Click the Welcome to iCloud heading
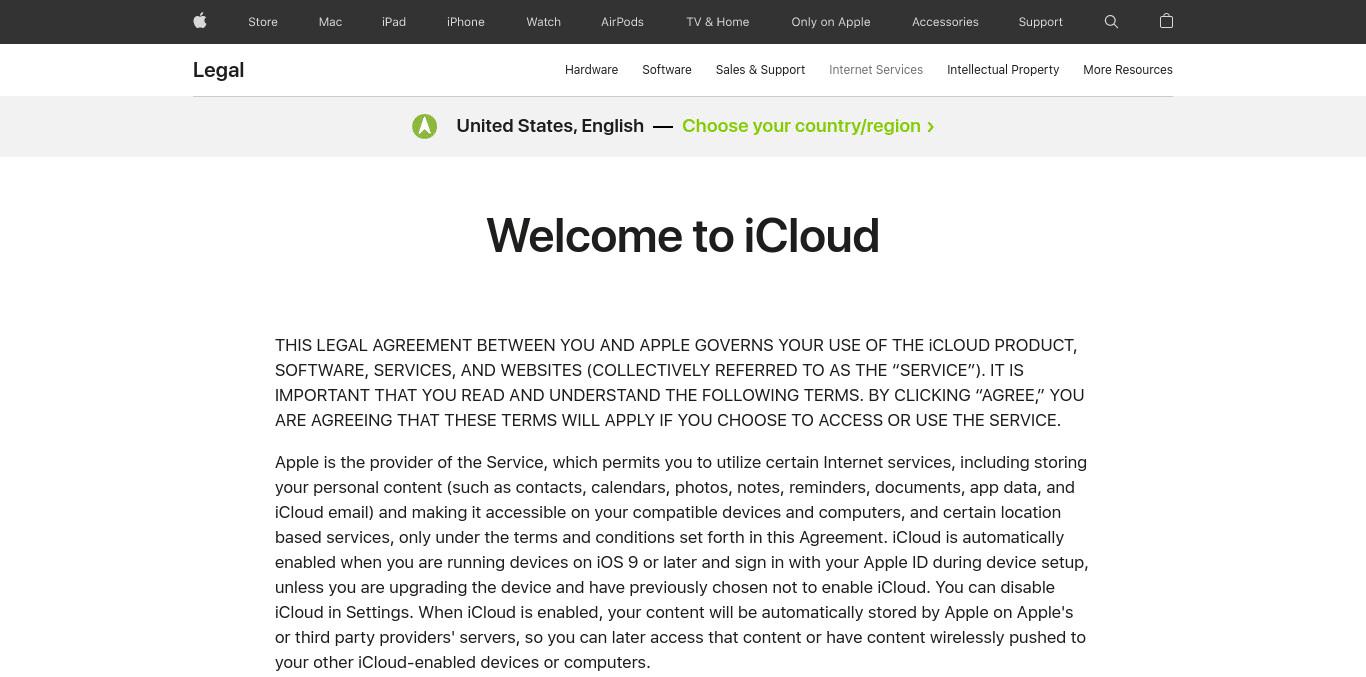The image size is (1366, 677). click(x=683, y=236)
